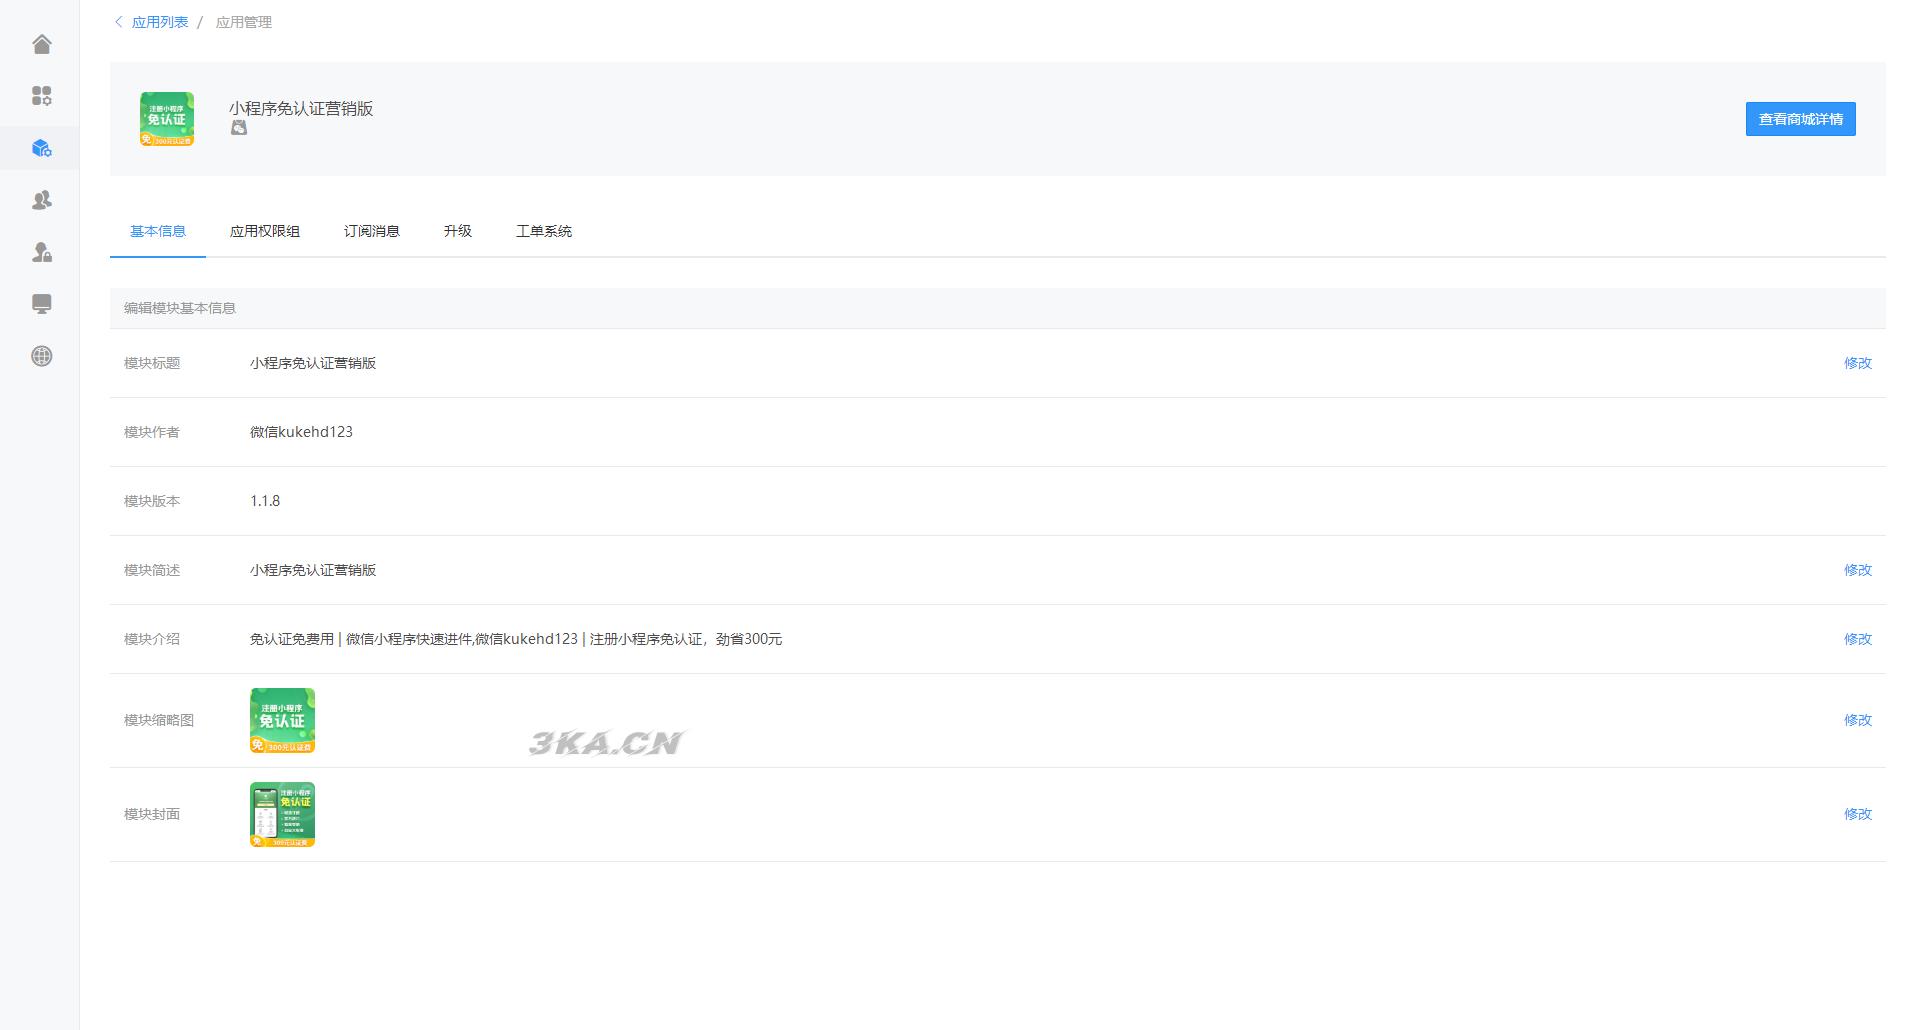The image size is (1915, 1030).
Task: Click the WeChat mini program icon under title
Action: 239,128
